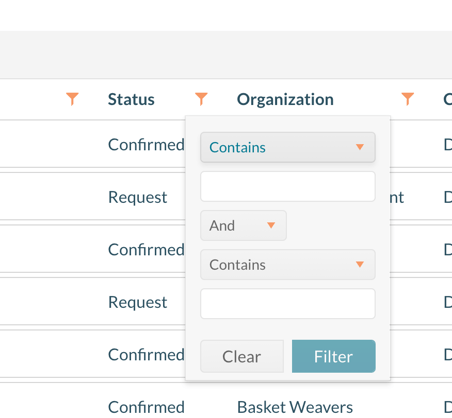Sort by the Organization column header
This screenshot has height=418, width=452.
(285, 99)
